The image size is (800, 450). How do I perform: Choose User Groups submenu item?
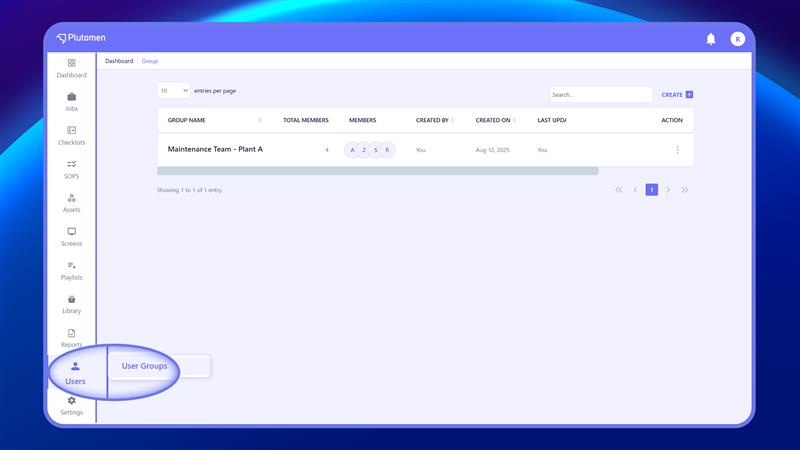point(144,366)
